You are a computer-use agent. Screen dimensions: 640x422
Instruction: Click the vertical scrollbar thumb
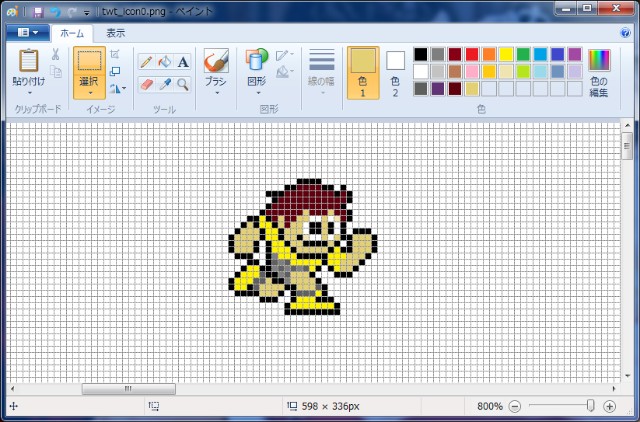627,146
